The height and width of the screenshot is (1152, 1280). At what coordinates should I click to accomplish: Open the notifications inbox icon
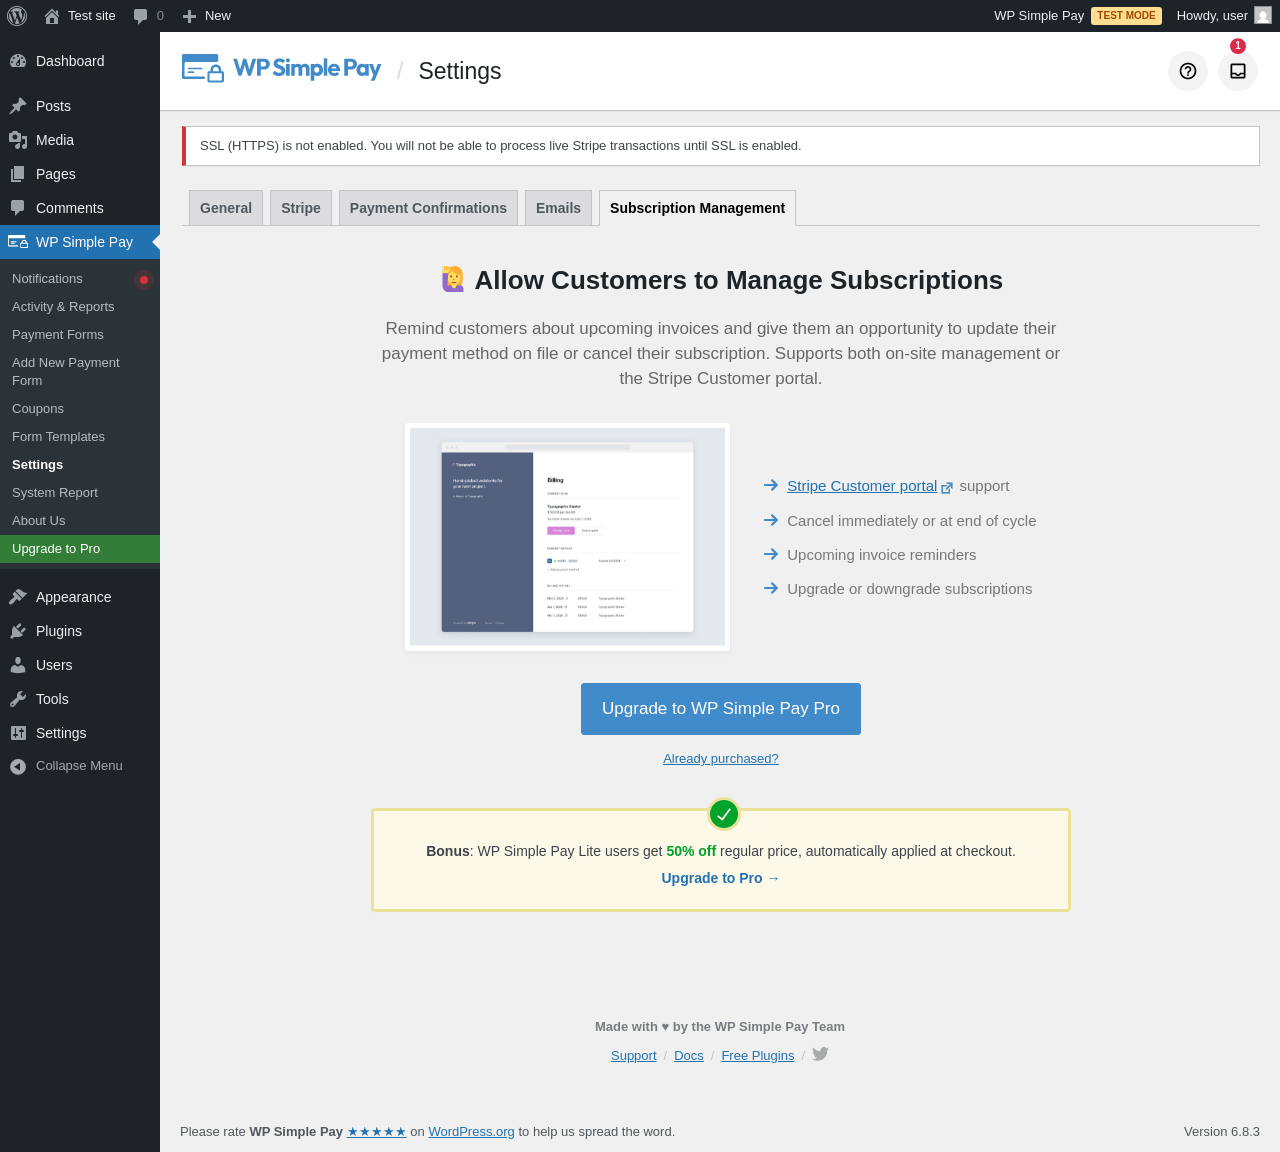pos(1238,71)
